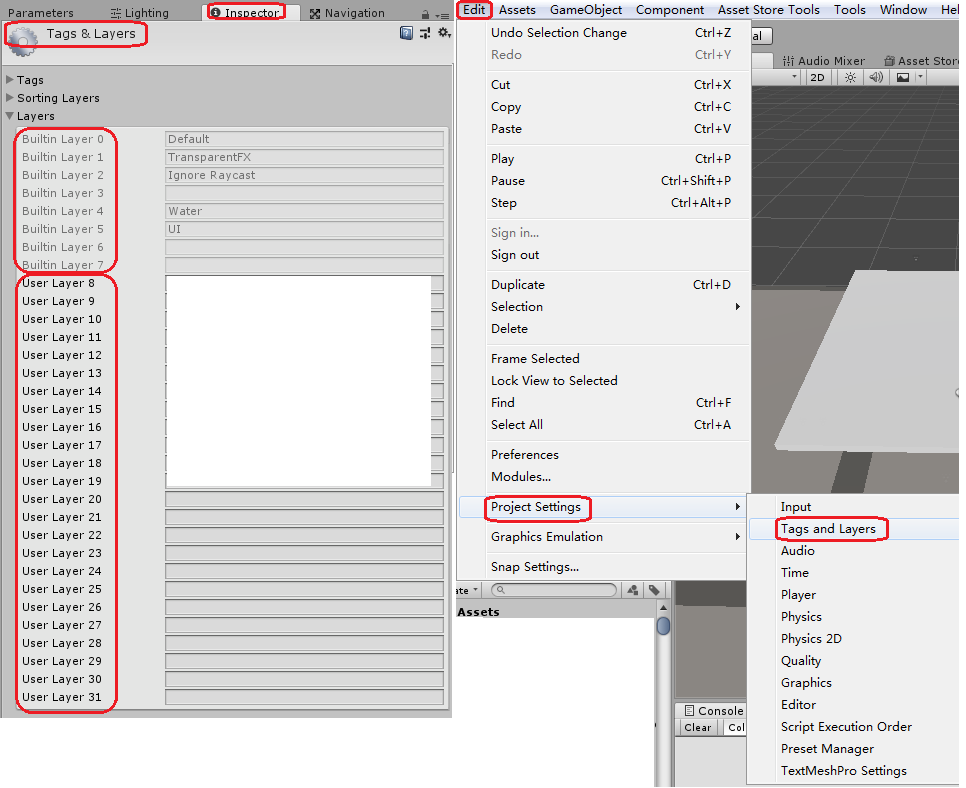The image size is (966, 788).
Task: Open the Assets menu
Action: [517, 10]
